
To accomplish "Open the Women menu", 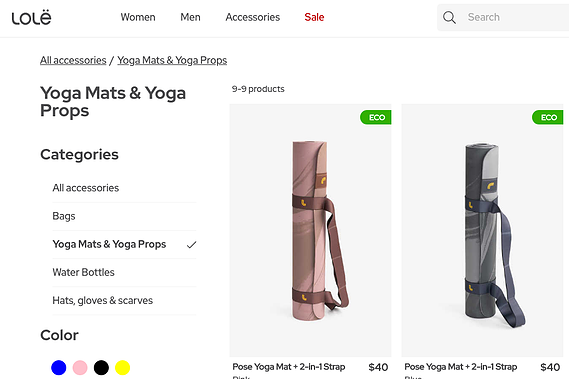I will (138, 17).
